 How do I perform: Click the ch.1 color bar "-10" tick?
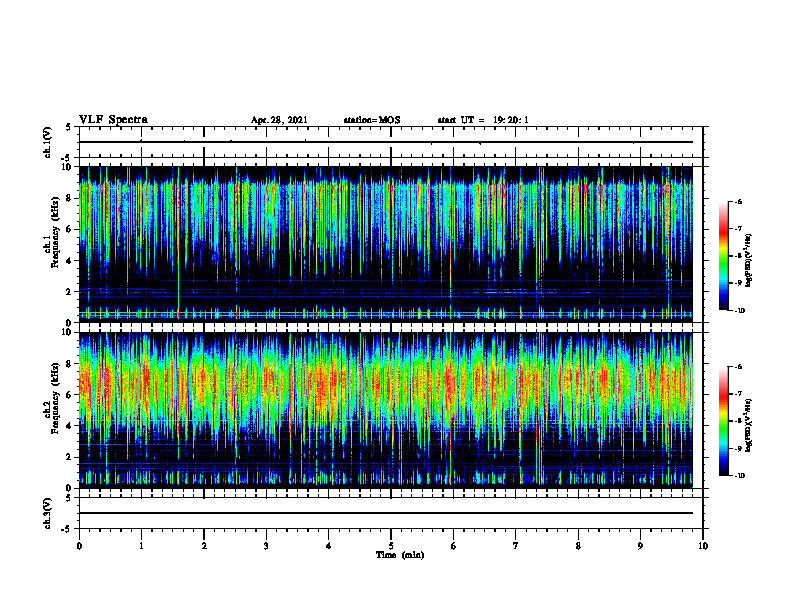(x=739, y=311)
